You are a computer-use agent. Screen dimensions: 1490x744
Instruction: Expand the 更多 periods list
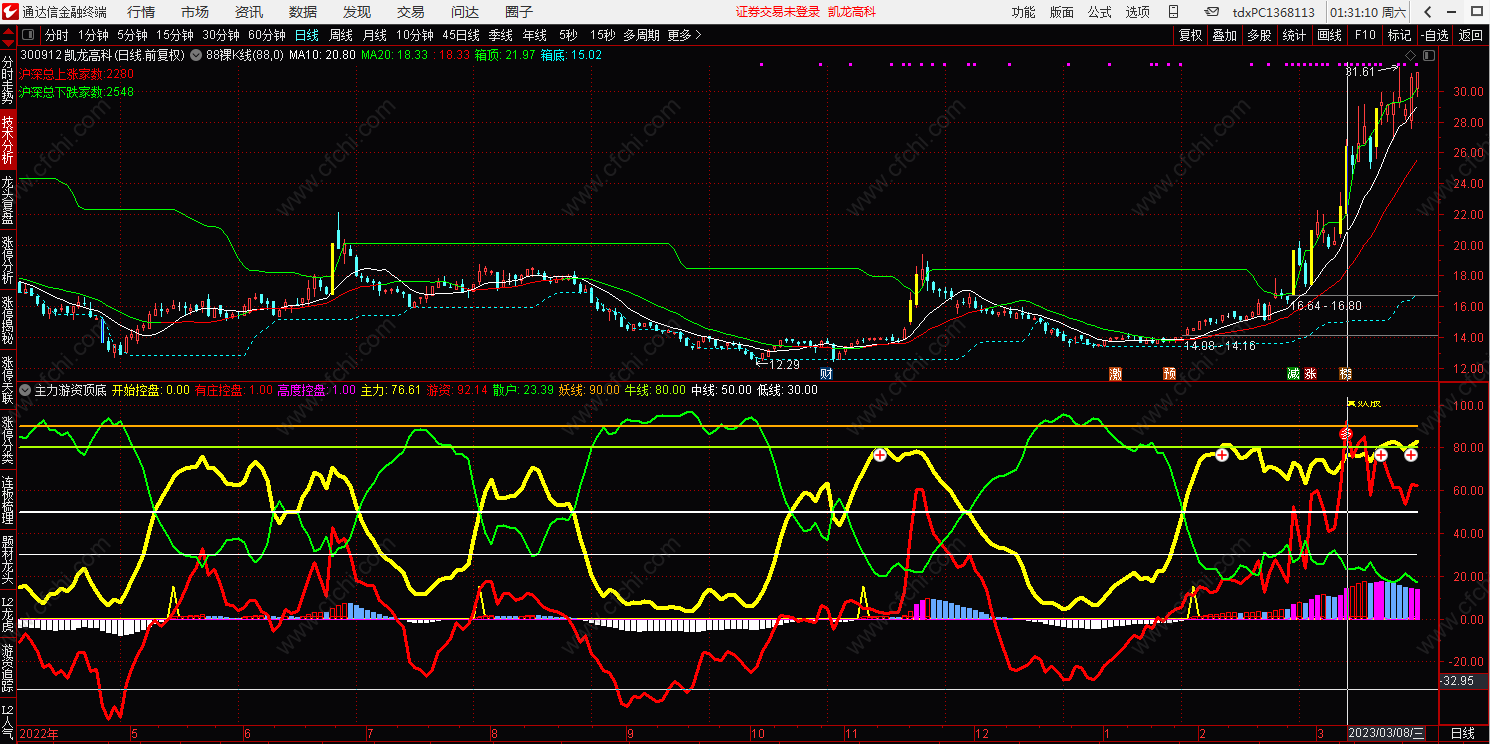684,35
